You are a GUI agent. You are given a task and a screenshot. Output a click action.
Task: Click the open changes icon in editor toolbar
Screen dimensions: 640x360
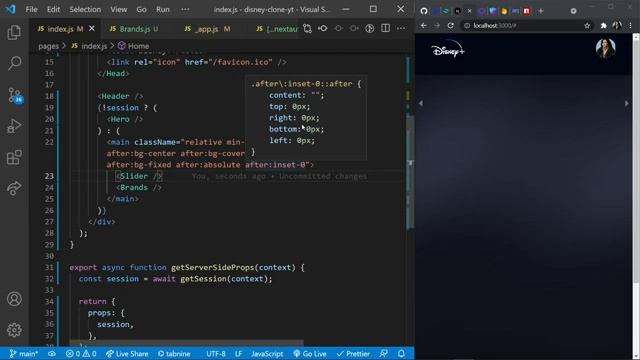tap(307, 29)
